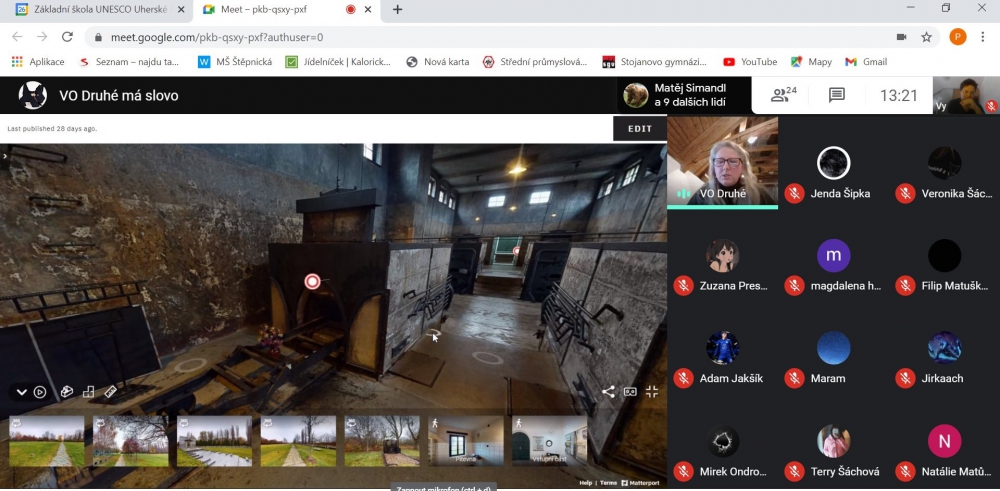Click Maram participant avatar
This screenshot has height=491, width=1000.
coord(833,348)
